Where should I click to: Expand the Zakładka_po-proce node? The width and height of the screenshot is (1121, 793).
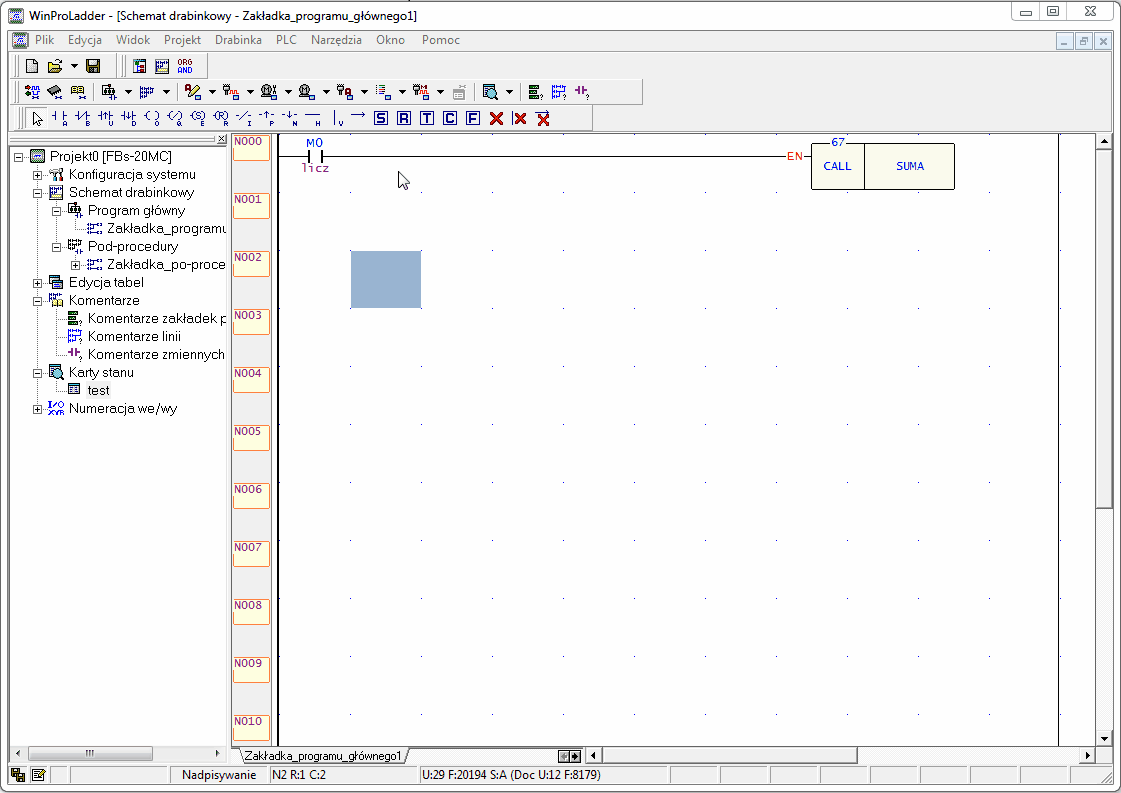click(x=75, y=265)
